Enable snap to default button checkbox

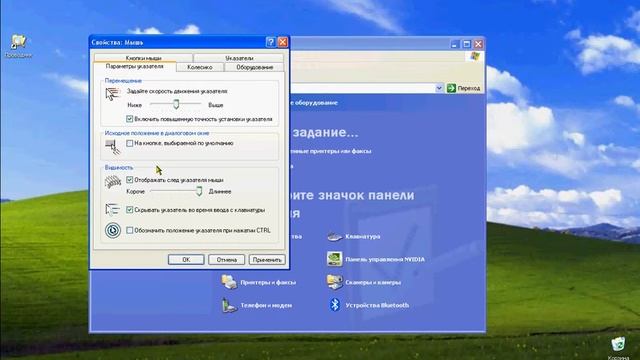[129, 143]
